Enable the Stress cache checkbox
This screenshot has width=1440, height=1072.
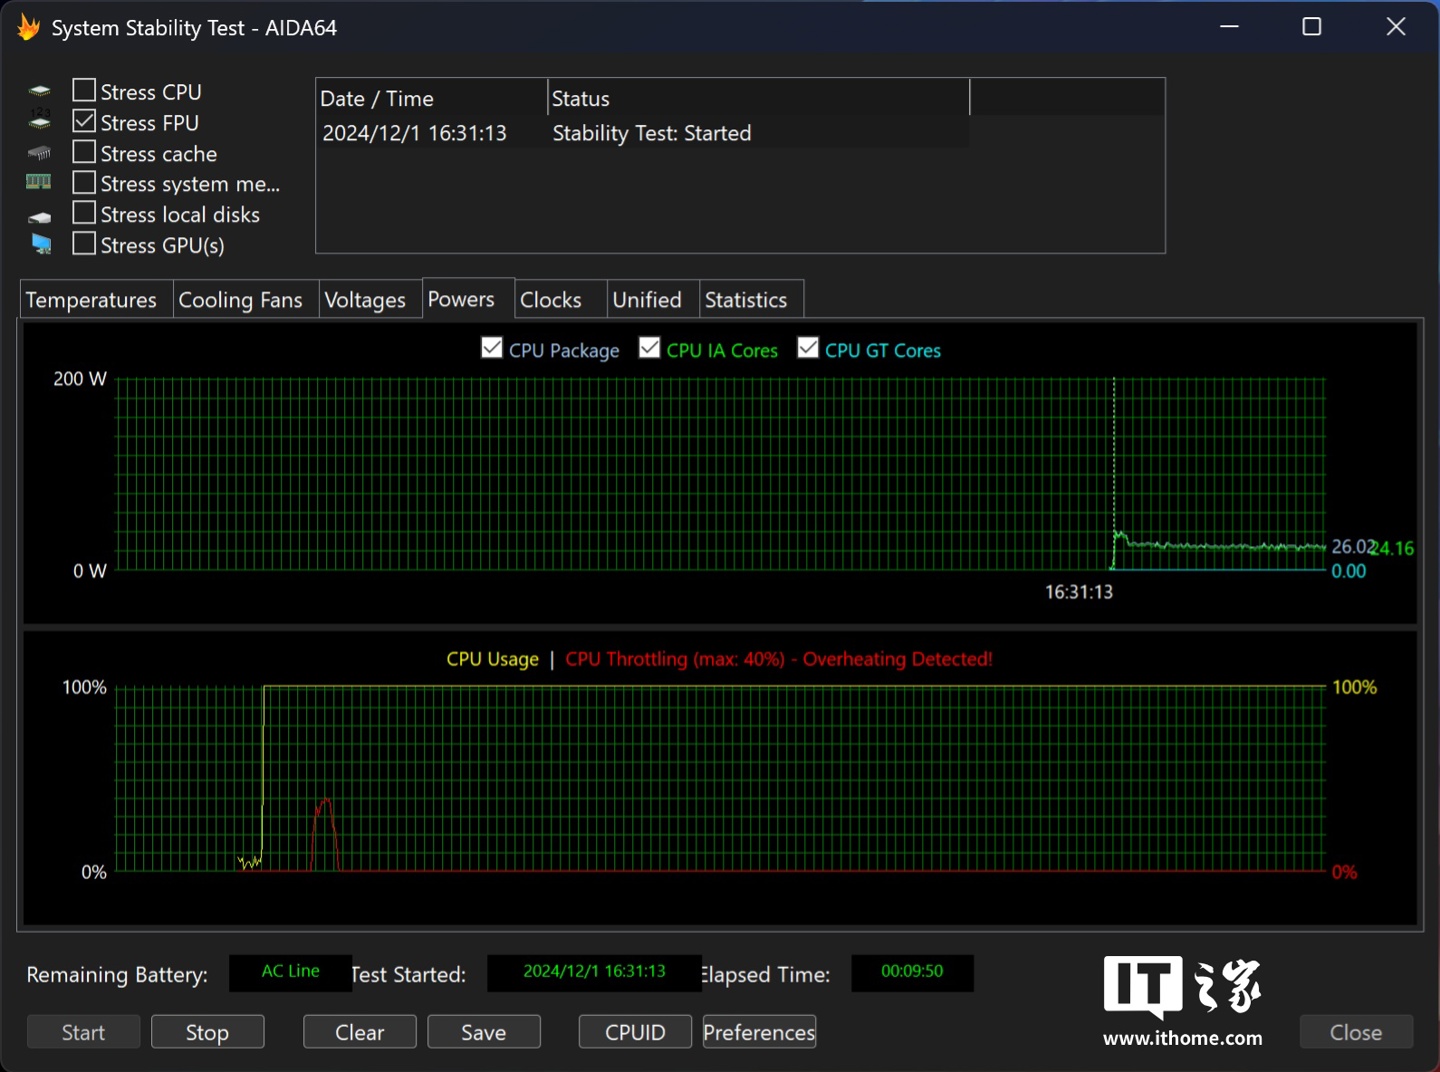point(84,152)
